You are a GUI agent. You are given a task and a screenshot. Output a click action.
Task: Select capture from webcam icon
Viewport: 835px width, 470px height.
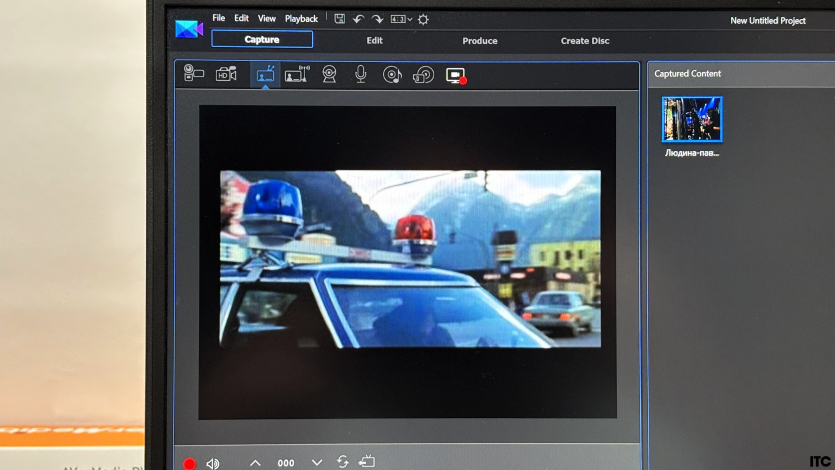[329, 74]
